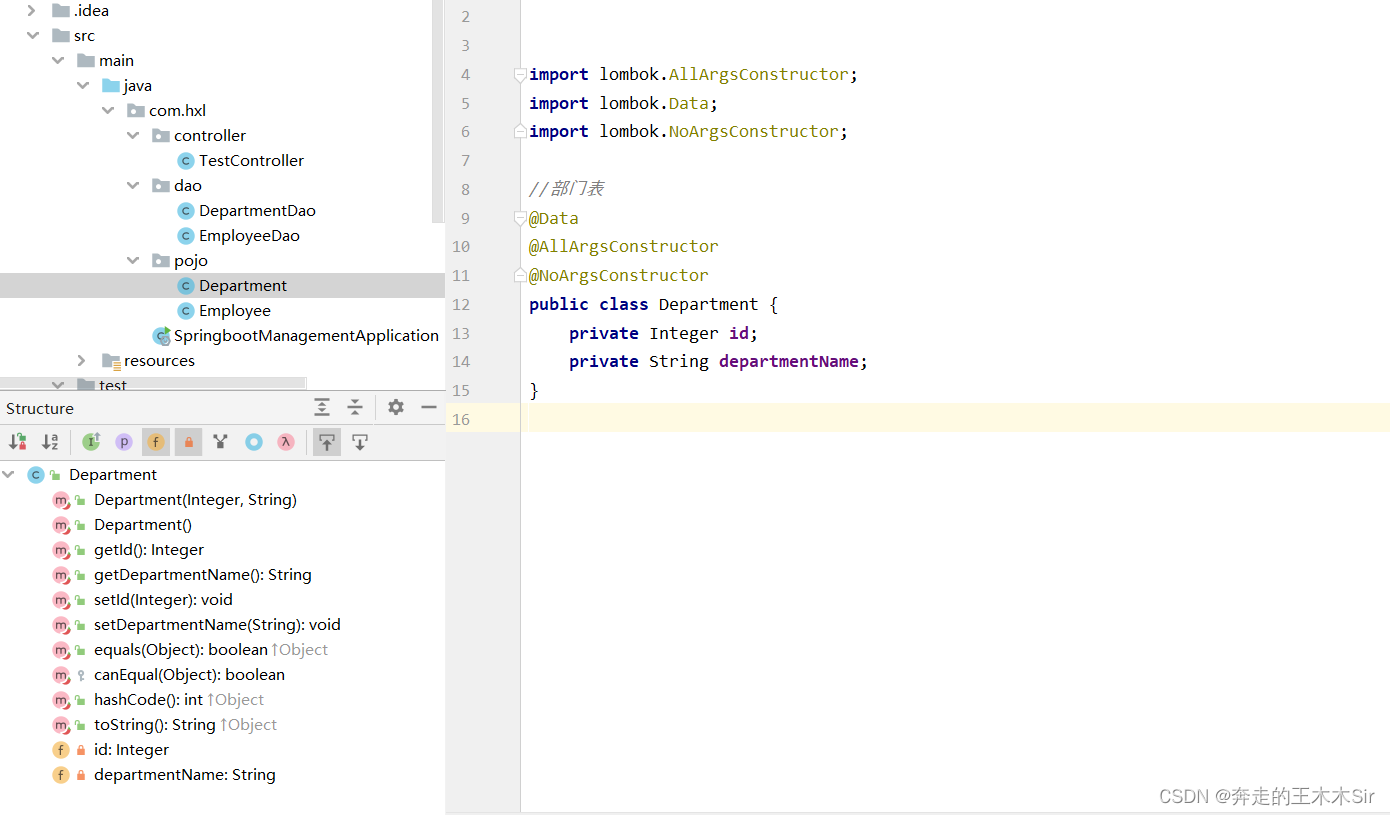Toggle fold marker at import line 6
The width and height of the screenshot is (1390, 815).
point(519,131)
